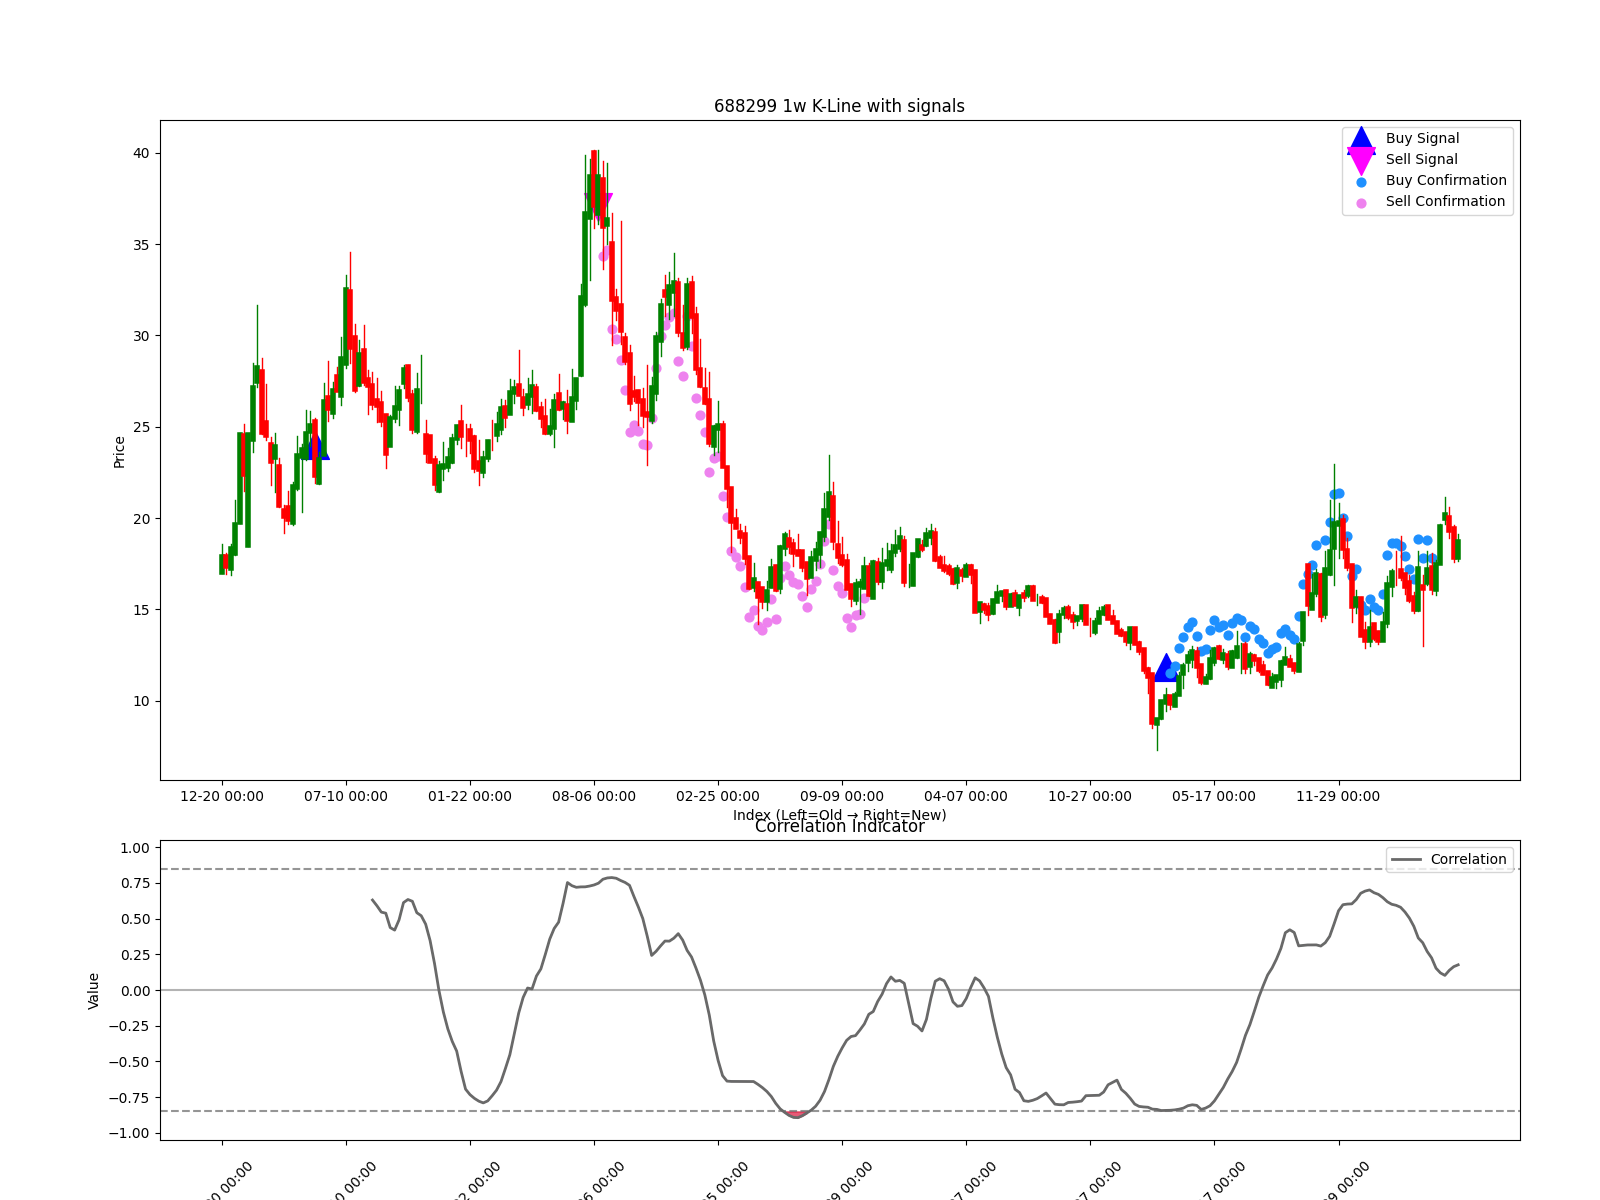Click the price axis tick '25'

pyautogui.click(x=141, y=427)
